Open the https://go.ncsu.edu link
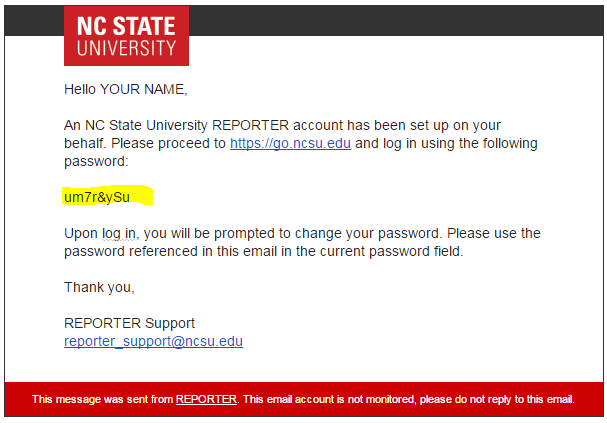The height and width of the screenshot is (423, 607). click(290, 143)
